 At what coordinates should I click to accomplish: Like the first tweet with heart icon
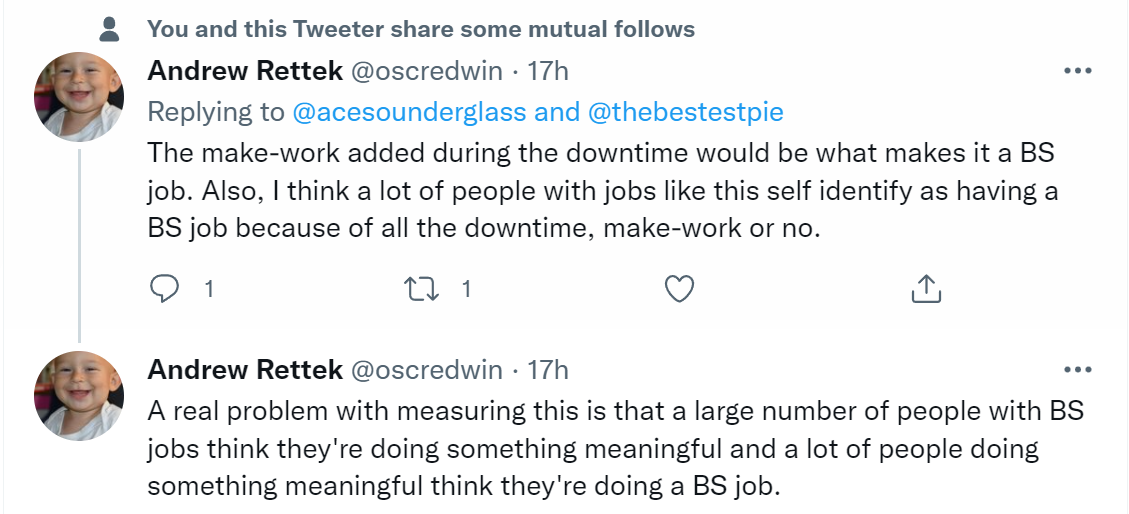680,289
